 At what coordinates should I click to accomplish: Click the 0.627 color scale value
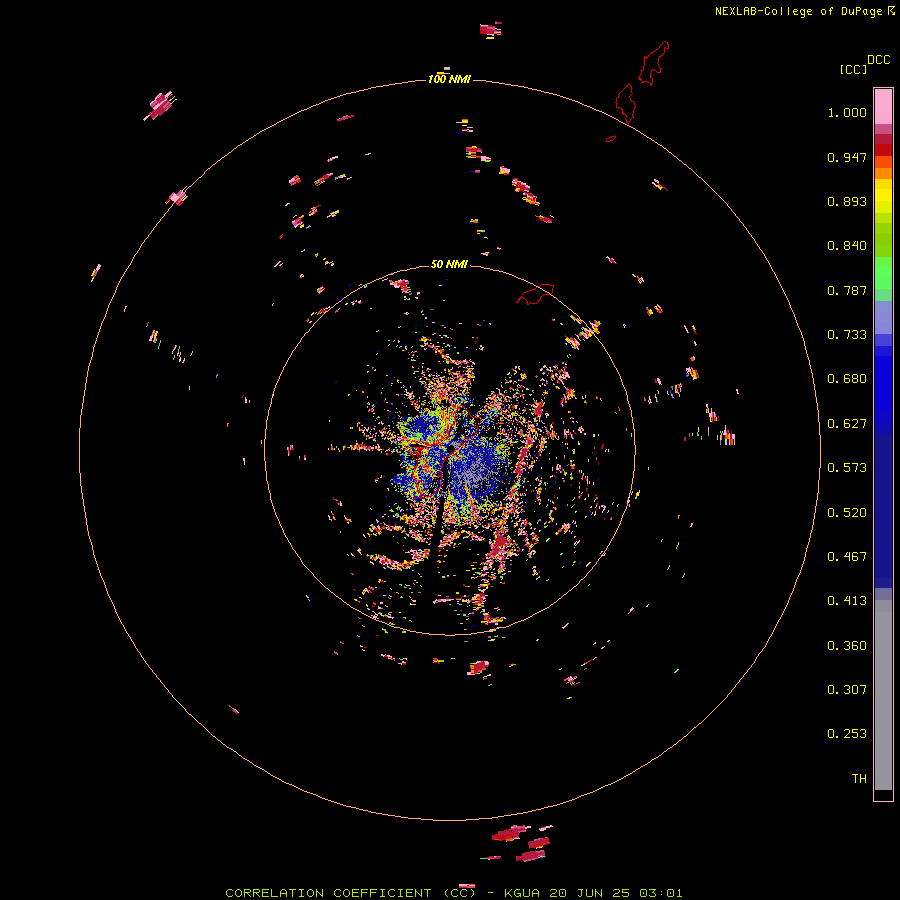847,424
